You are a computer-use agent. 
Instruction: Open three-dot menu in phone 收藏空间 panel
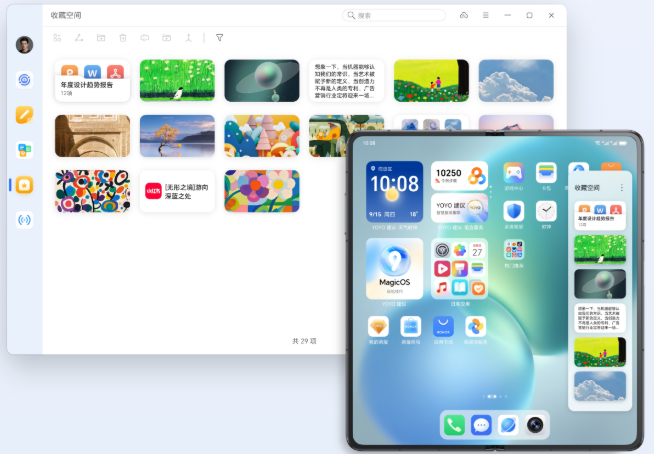(621, 188)
